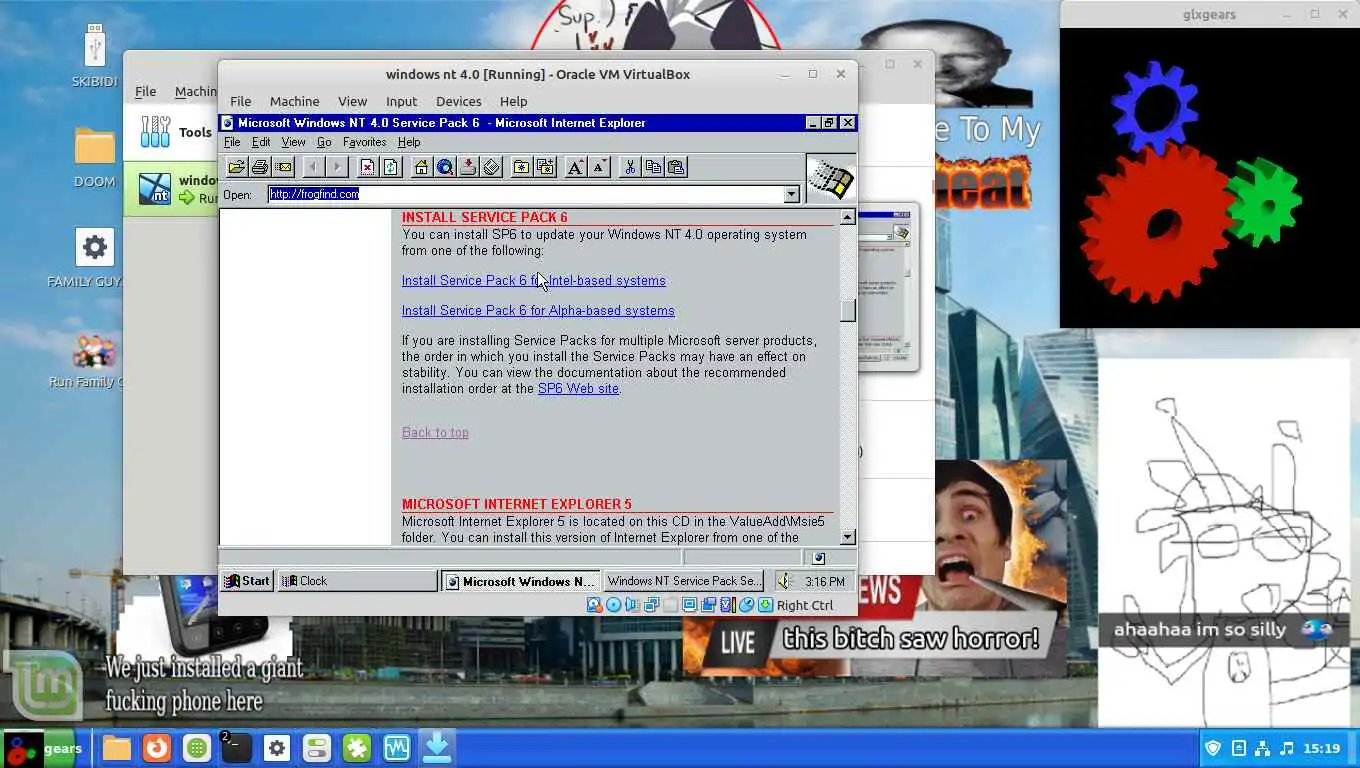Open the VirtualBox VM Machine menu
The width and height of the screenshot is (1360, 768).
294,101
